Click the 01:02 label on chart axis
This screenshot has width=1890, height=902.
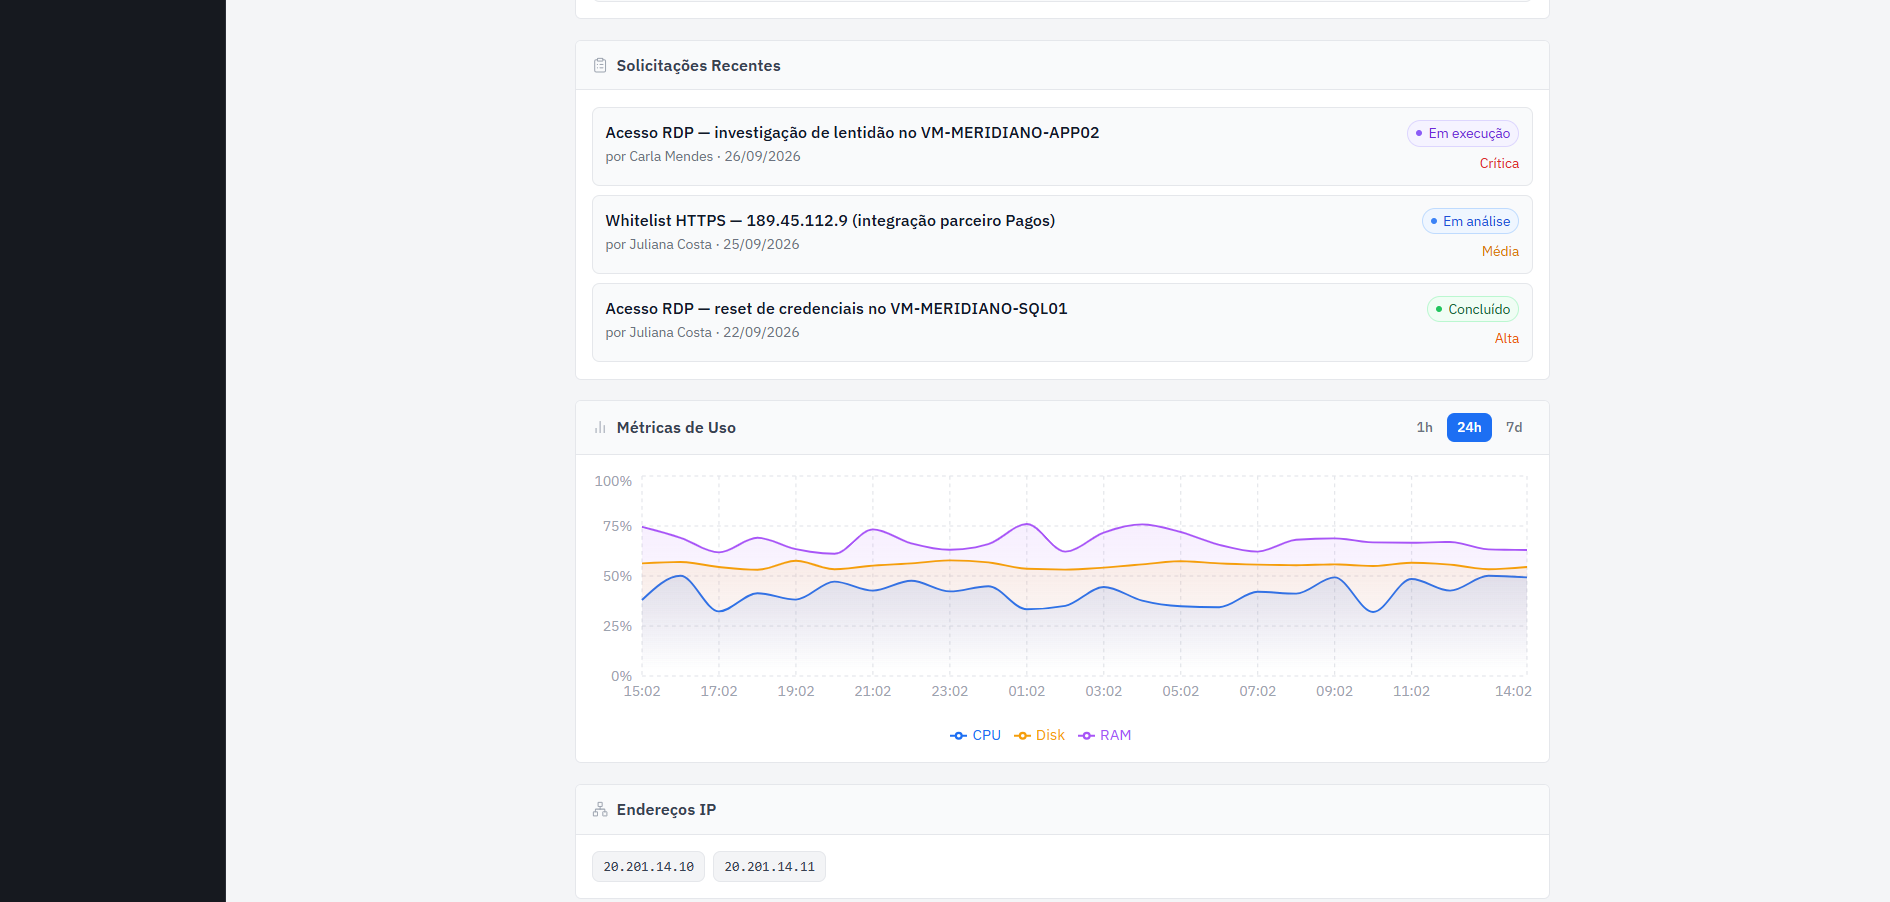tap(1026, 691)
